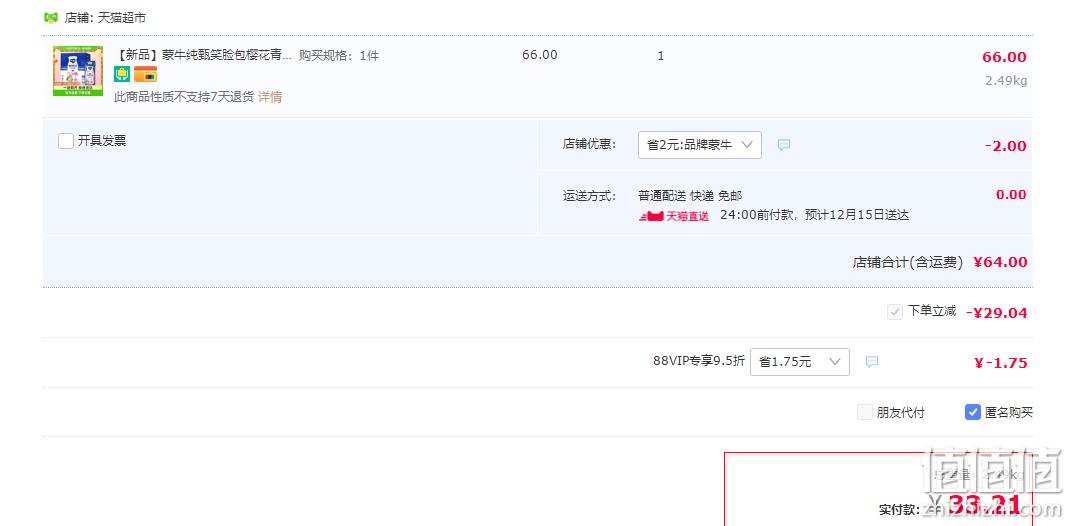The width and height of the screenshot is (1071, 526).
Task: Click the 2.49kg weight under item total
Action: [1006, 81]
